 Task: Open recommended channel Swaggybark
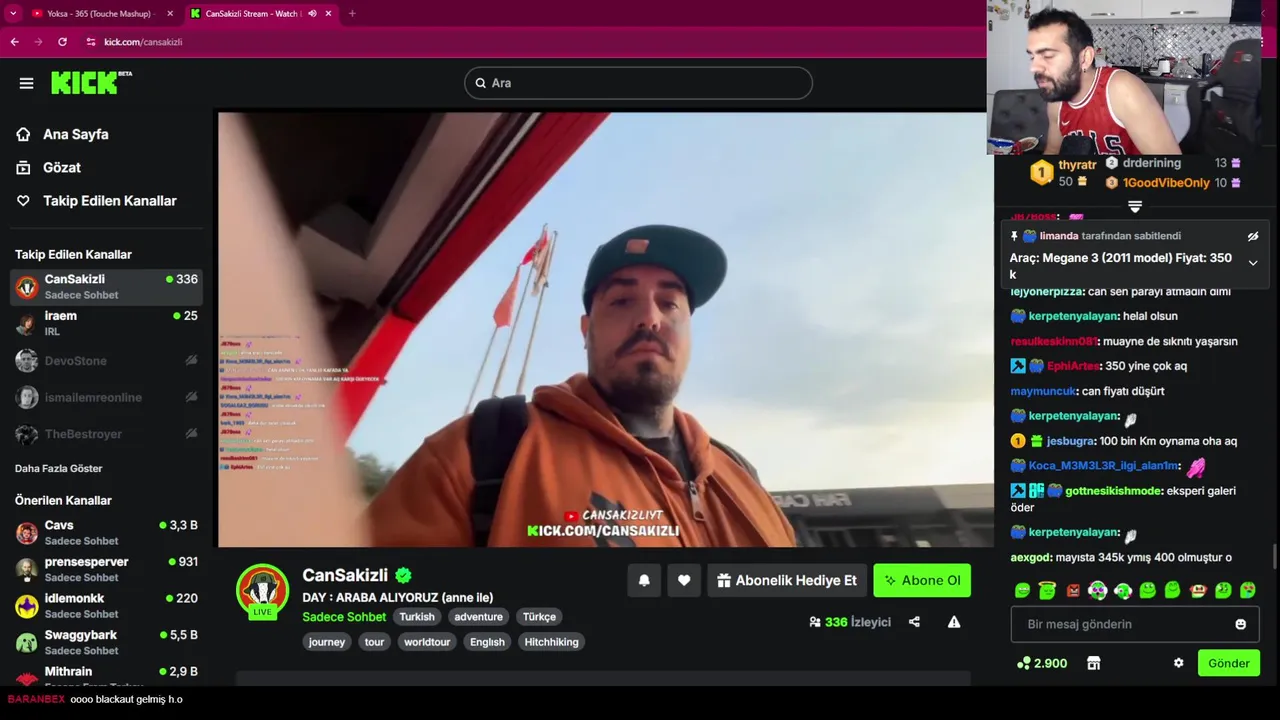point(107,642)
